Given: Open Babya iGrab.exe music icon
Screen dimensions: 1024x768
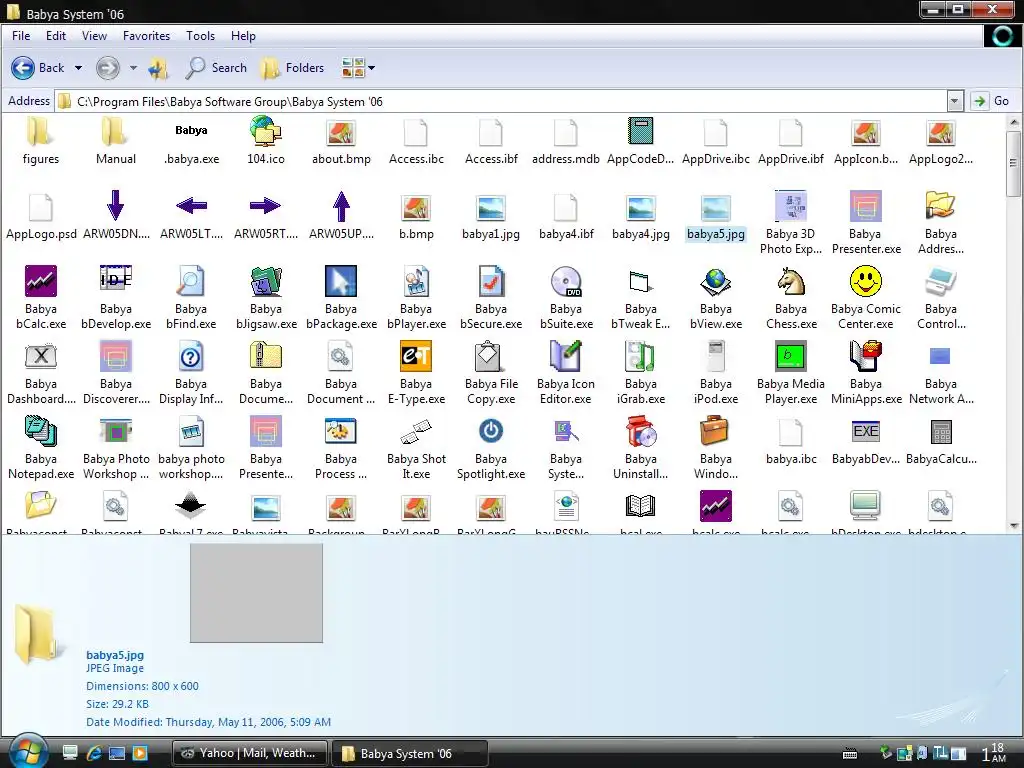Looking at the screenshot, I should 641,357.
